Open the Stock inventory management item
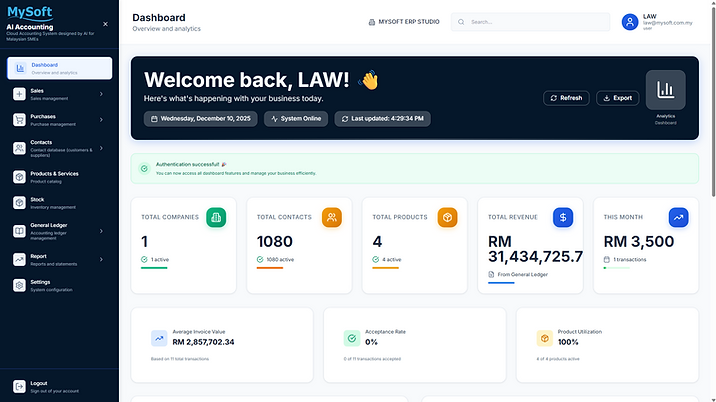Image resolution: width=716 pixels, height=402 pixels. coord(59,203)
